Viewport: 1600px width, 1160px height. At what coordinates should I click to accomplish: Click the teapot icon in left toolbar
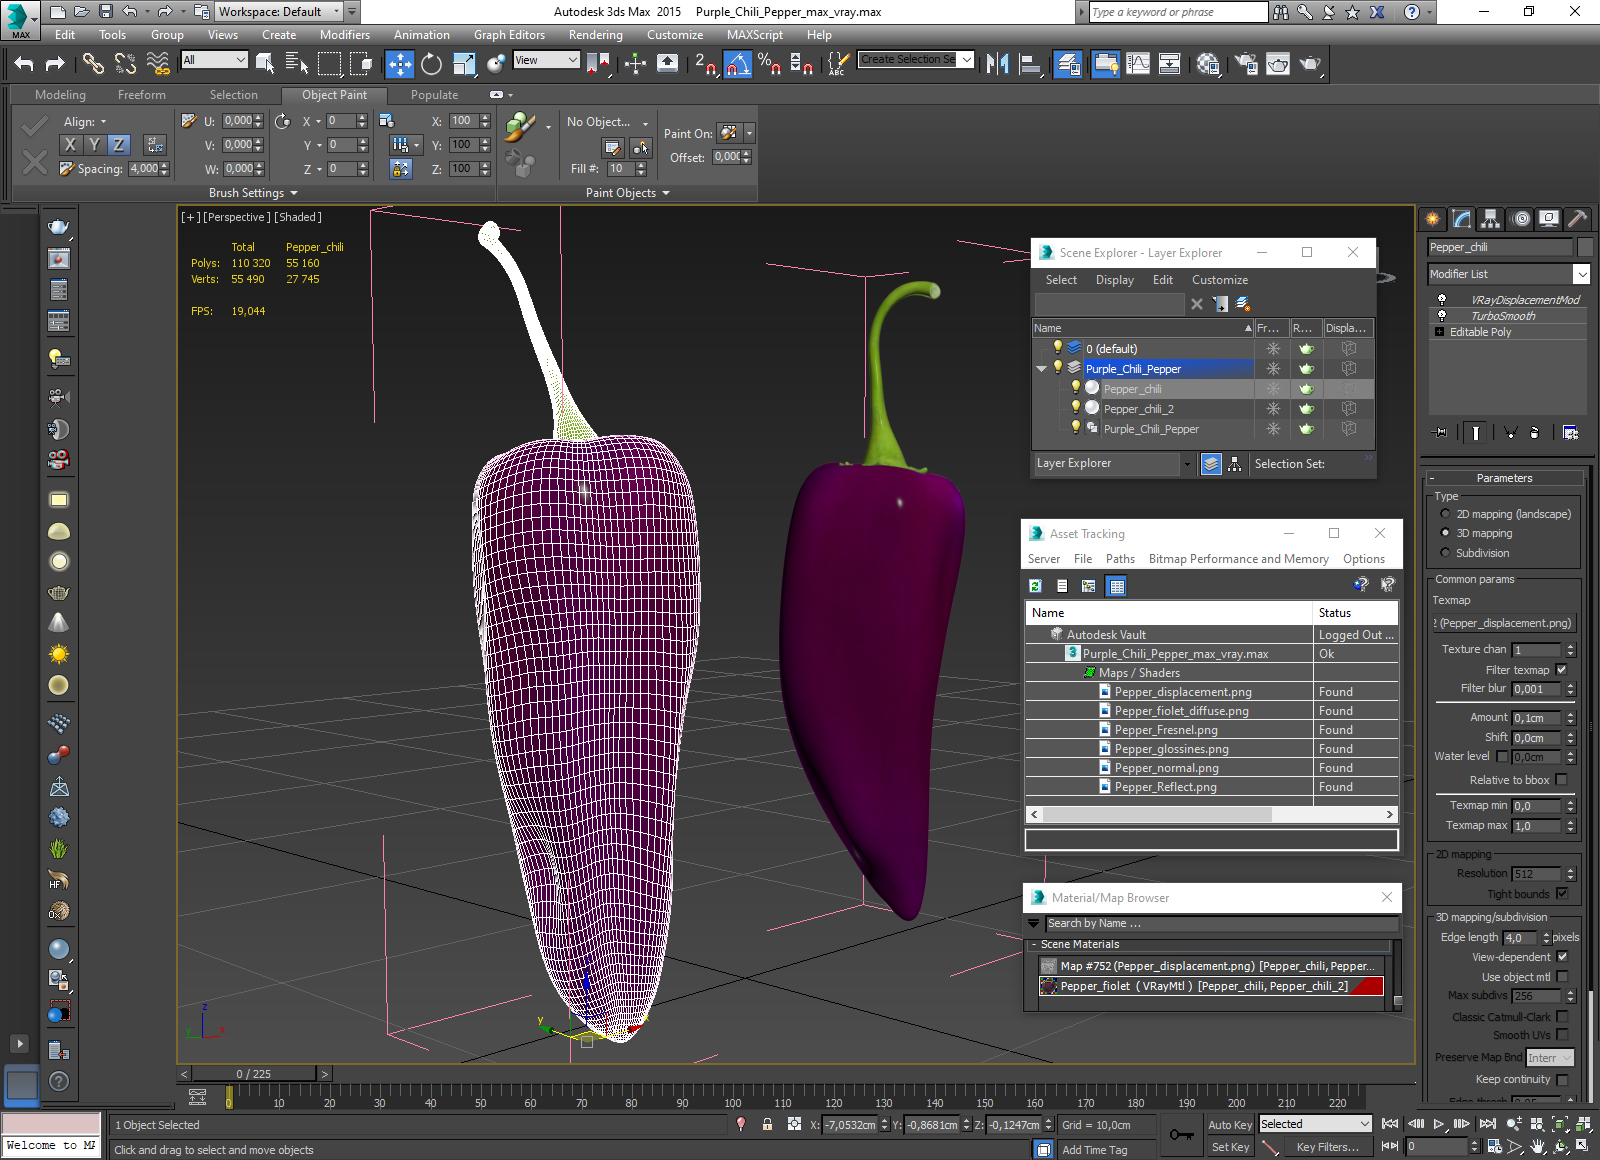(x=59, y=227)
